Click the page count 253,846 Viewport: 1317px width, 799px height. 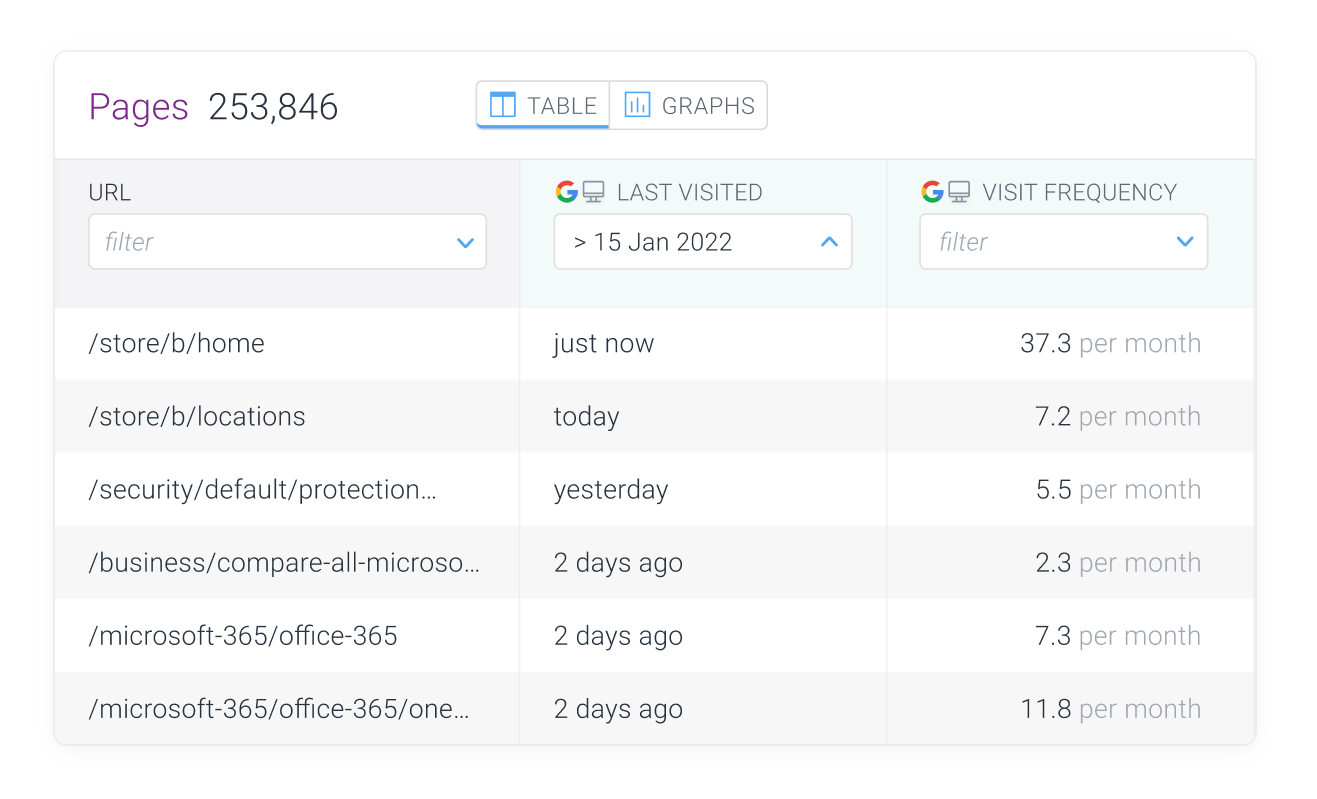(x=273, y=107)
